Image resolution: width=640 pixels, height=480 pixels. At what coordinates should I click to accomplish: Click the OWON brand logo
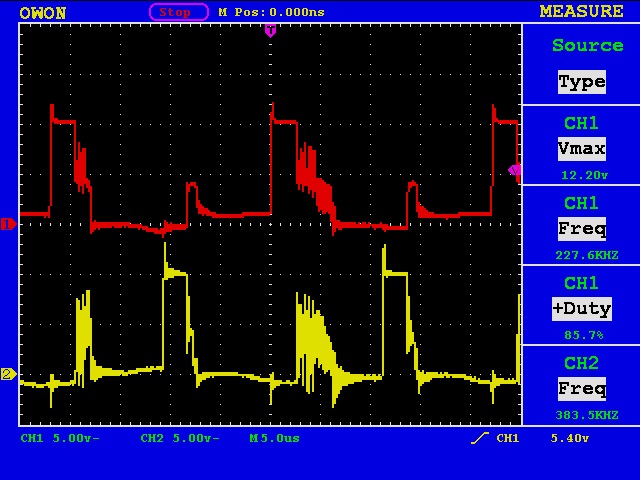tap(42, 13)
